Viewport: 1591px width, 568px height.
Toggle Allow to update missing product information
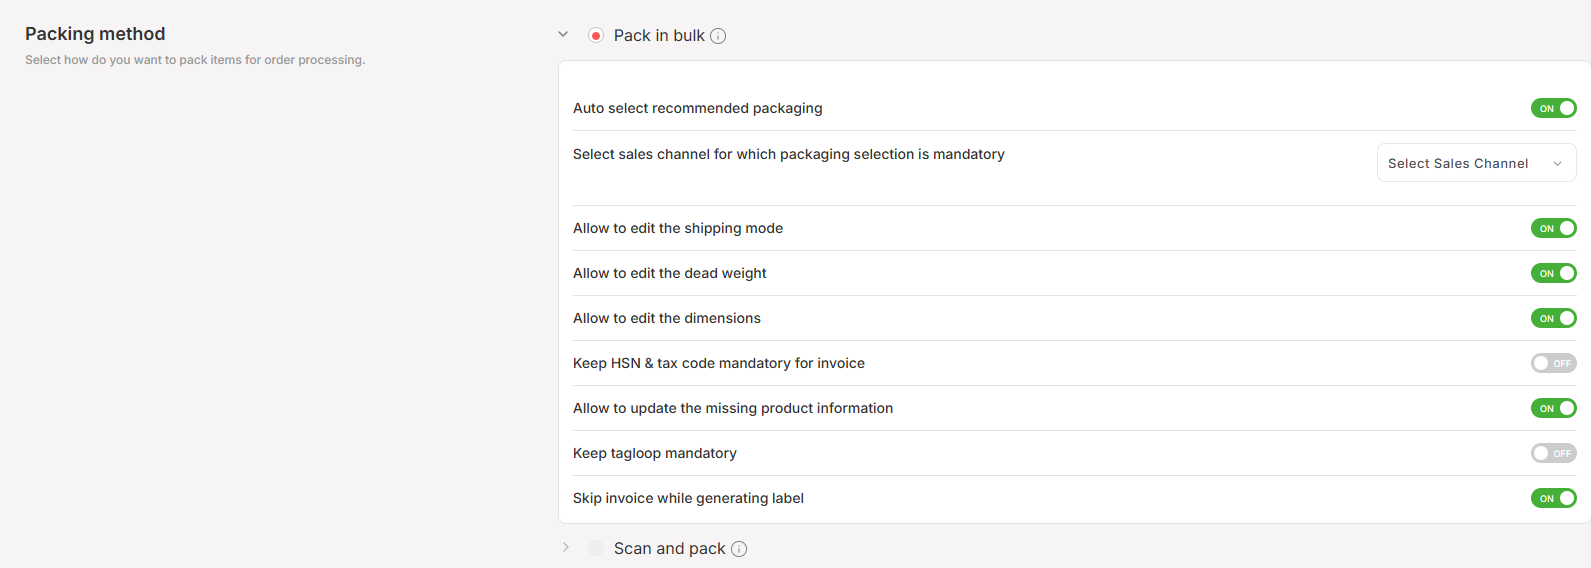tap(1553, 408)
